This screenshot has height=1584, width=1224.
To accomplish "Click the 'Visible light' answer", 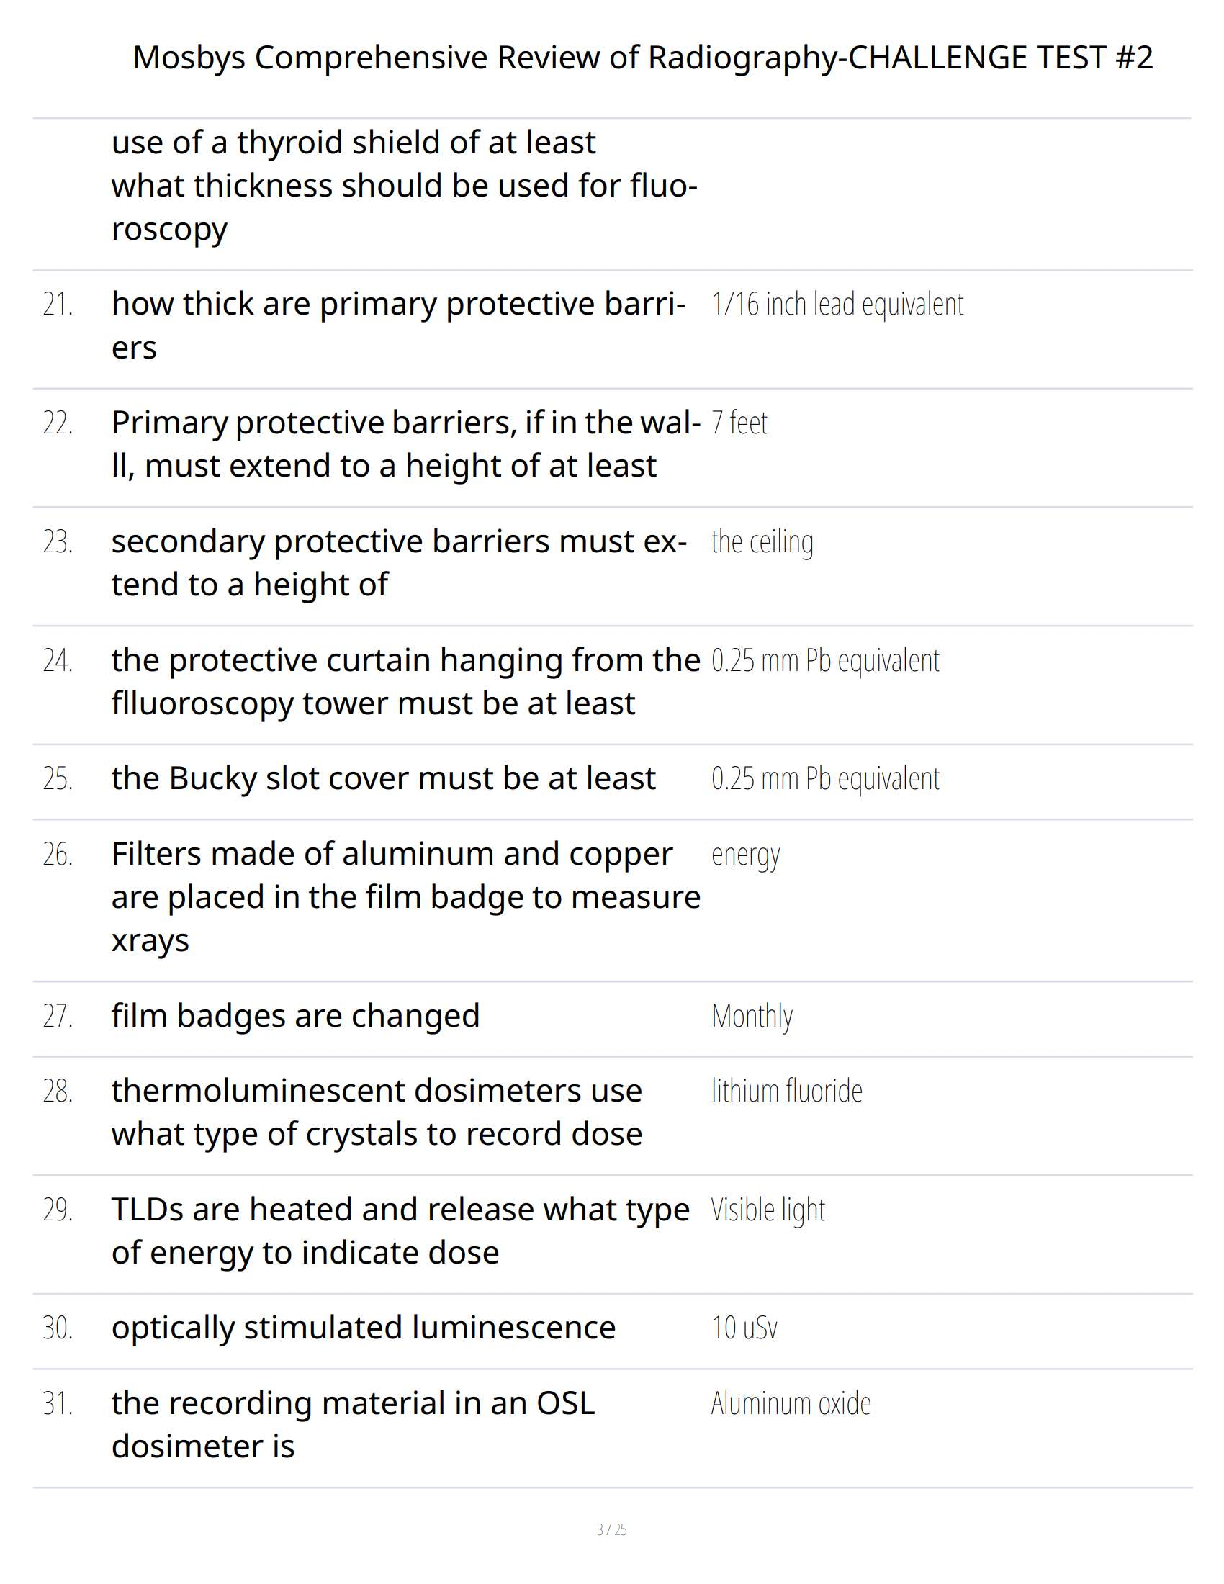I will click(x=767, y=1210).
